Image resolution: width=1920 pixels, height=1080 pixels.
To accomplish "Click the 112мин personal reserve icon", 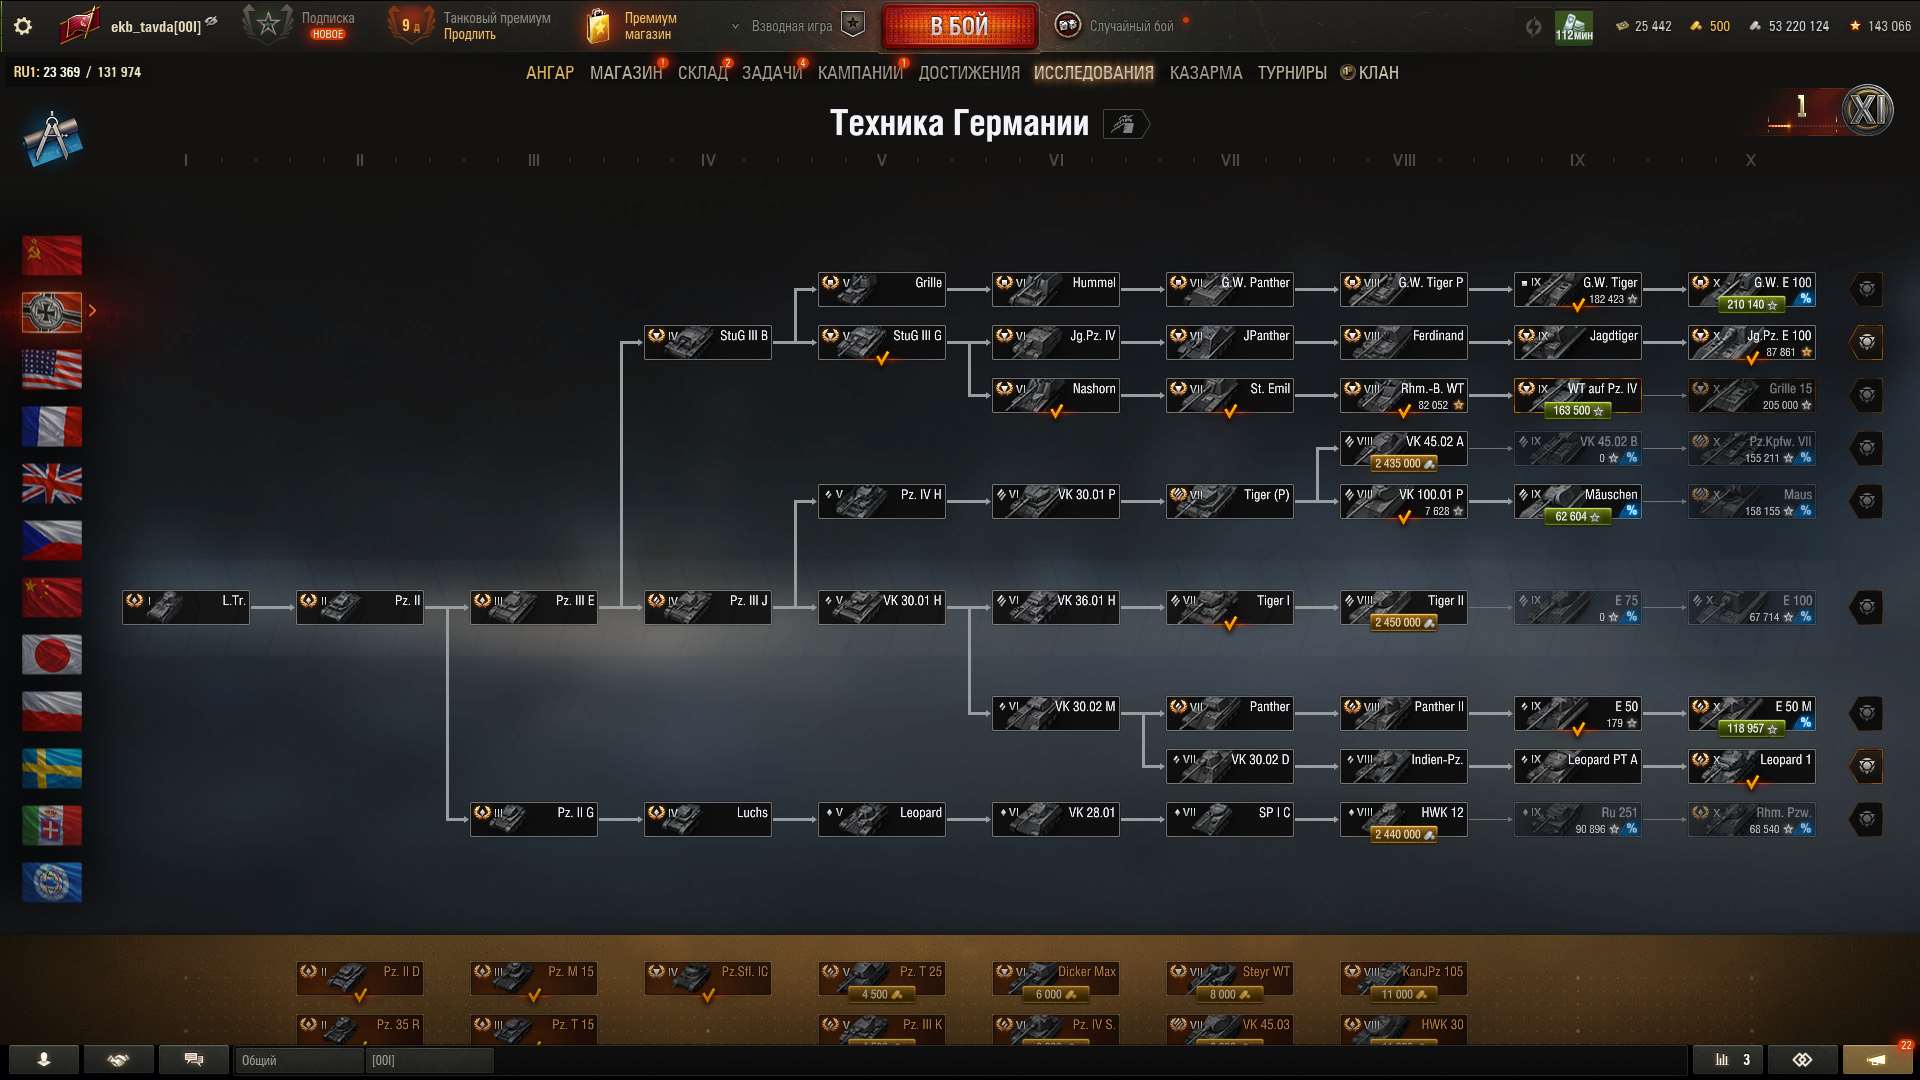I will [x=1574, y=26].
